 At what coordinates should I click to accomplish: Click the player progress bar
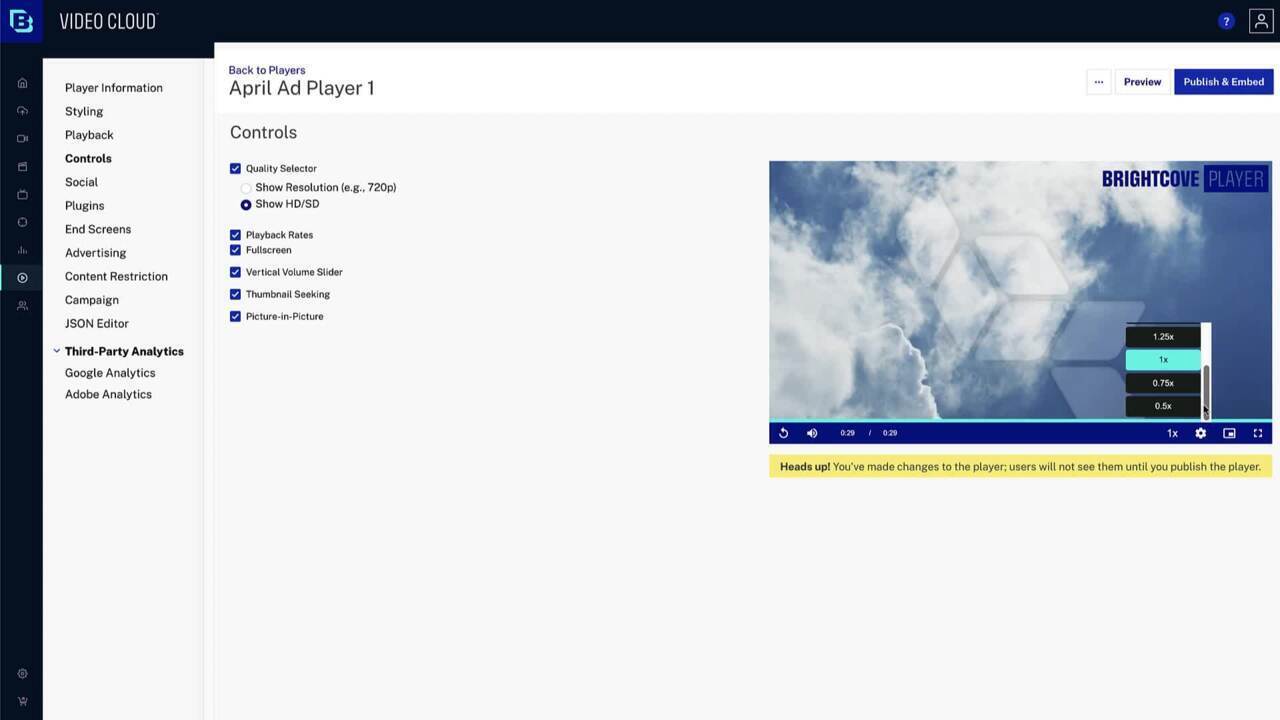click(1020, 420)
